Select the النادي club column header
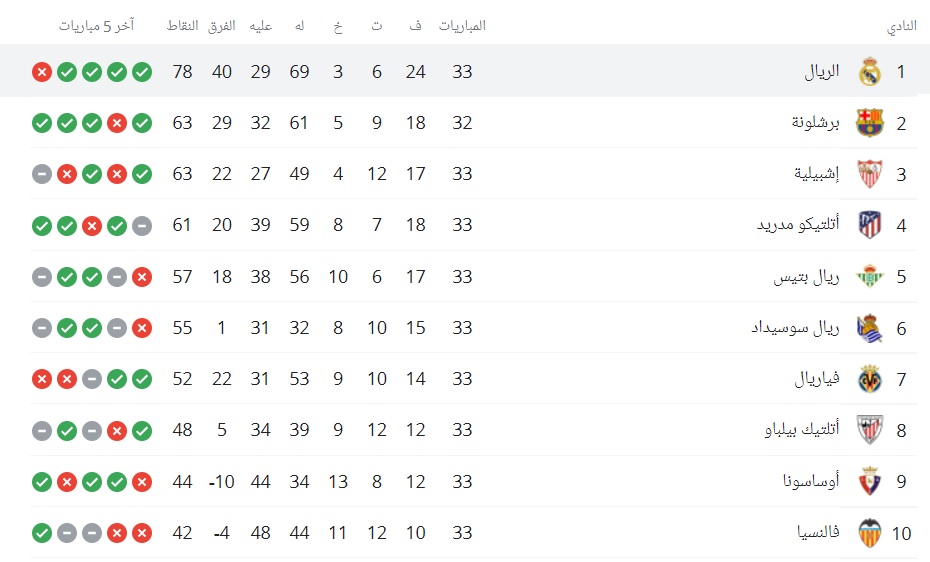This screenshot has width=930, height=562. click(x=902, y=26)
